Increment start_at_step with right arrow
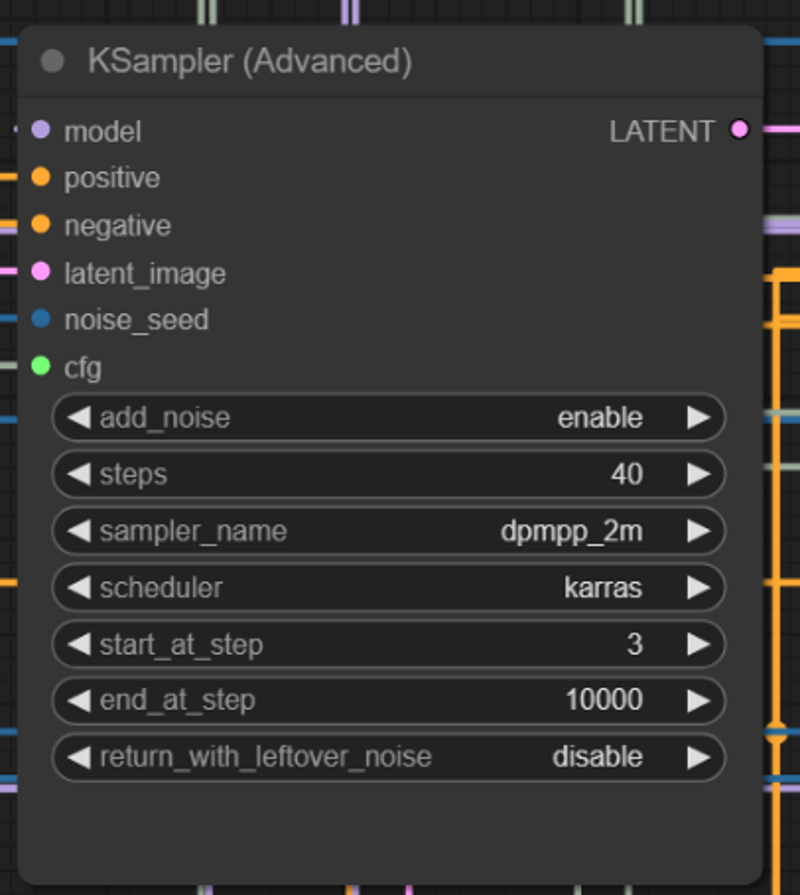 (x=698, y=644)
